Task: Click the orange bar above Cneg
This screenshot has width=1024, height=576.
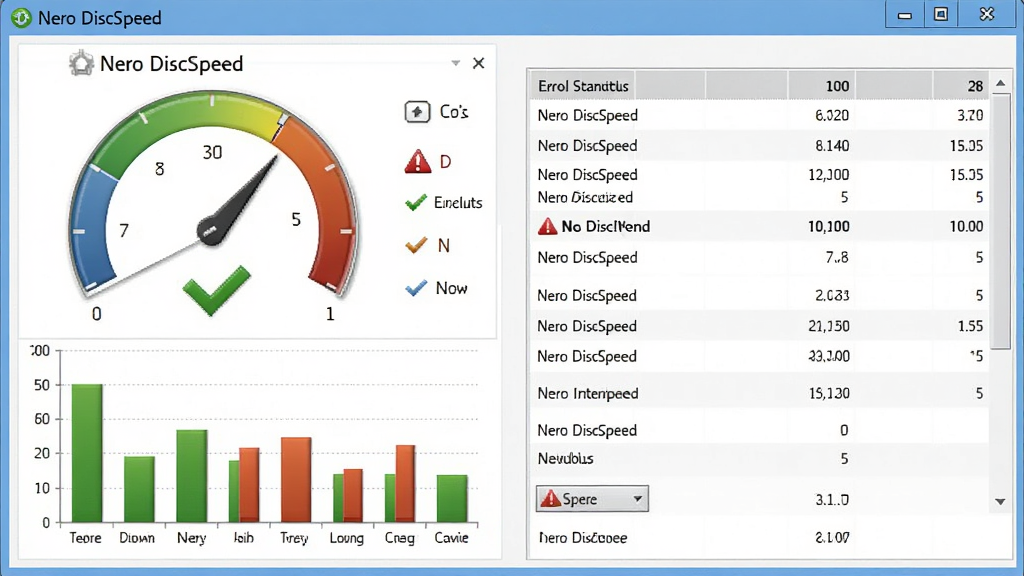Action: [406, 484]
